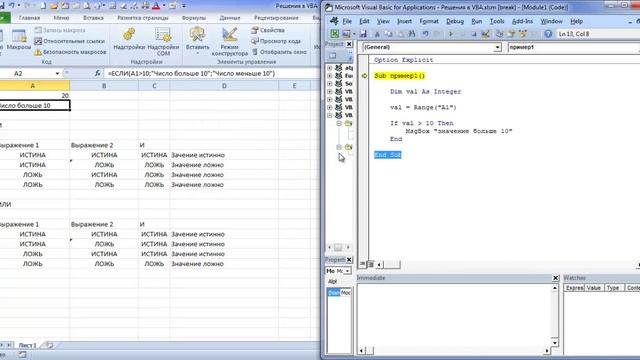Open the Tools menu in VBA editor
Screen dimensions: 640x360
[497, 21]
